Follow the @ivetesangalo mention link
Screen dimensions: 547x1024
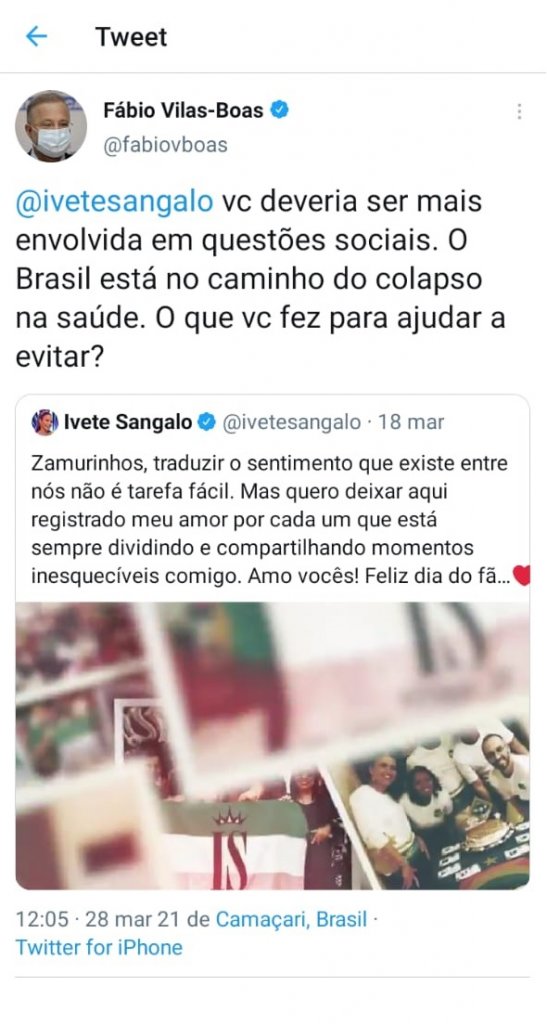114,202
